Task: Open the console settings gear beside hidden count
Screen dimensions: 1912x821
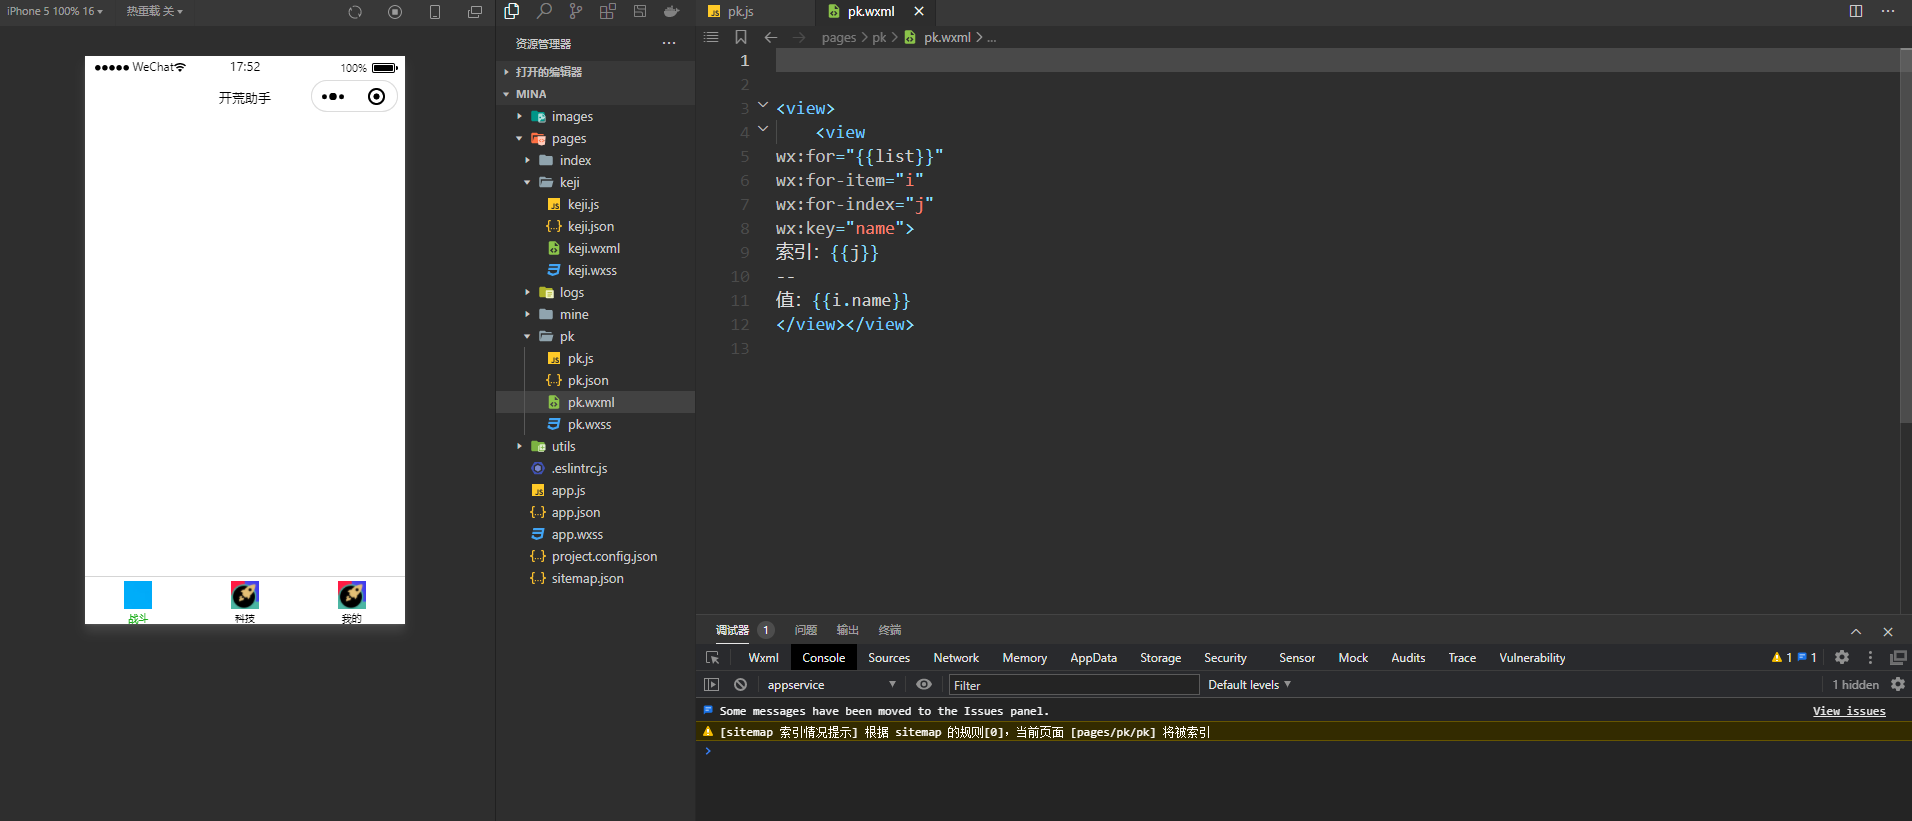Action: pyautogui.click(x=1898, y=684)
